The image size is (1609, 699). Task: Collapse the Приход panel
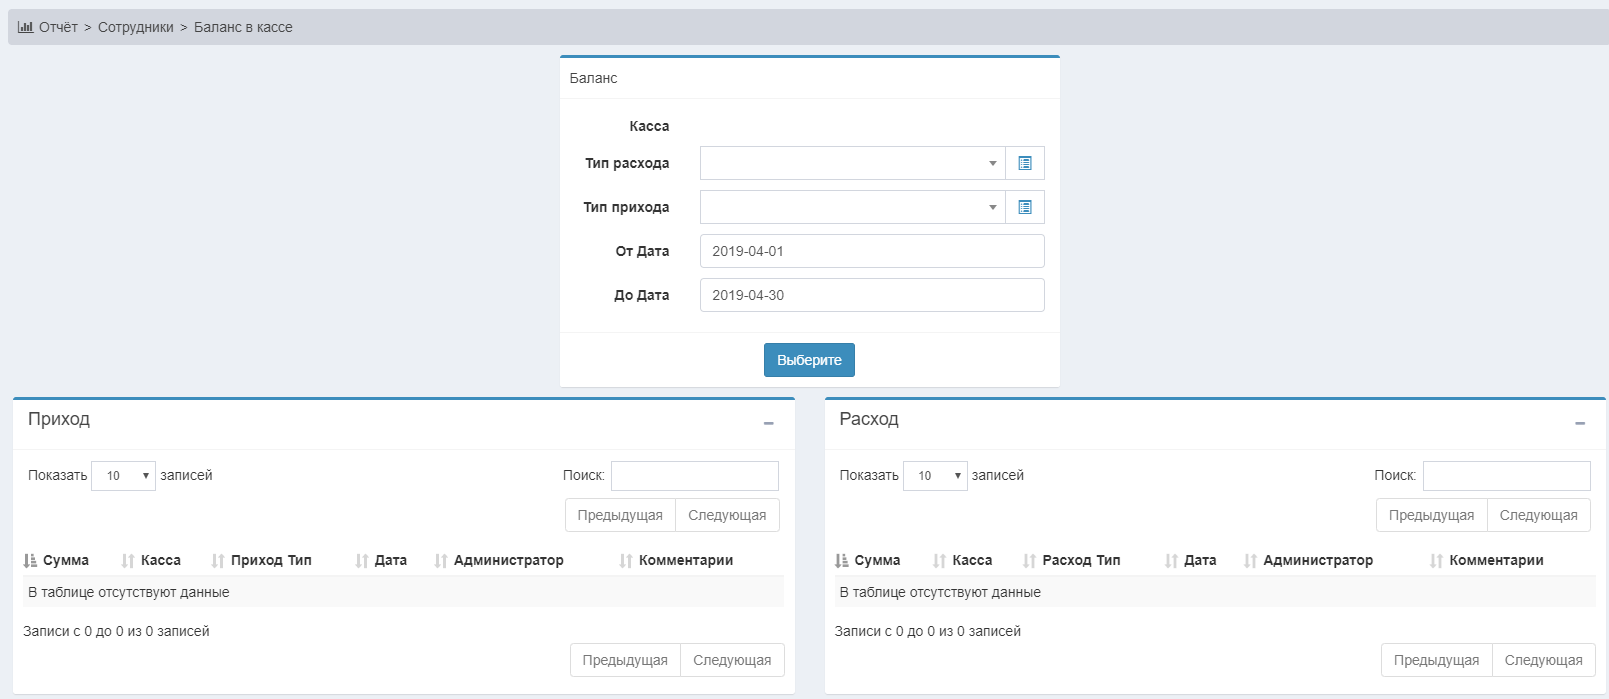coord(768,423)
